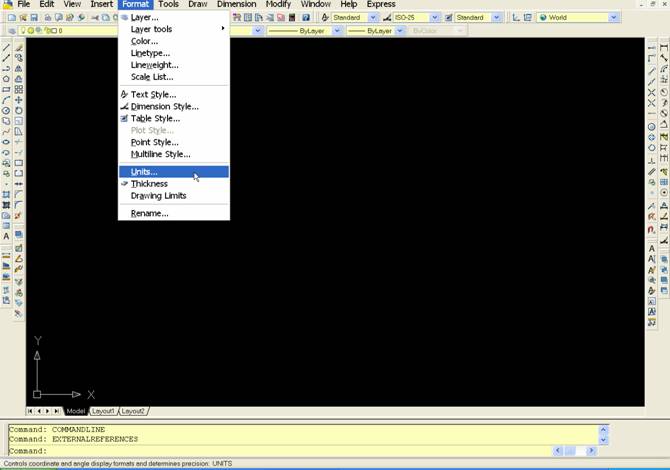Select the Multiline Text 'A' tool

[6, 236]
